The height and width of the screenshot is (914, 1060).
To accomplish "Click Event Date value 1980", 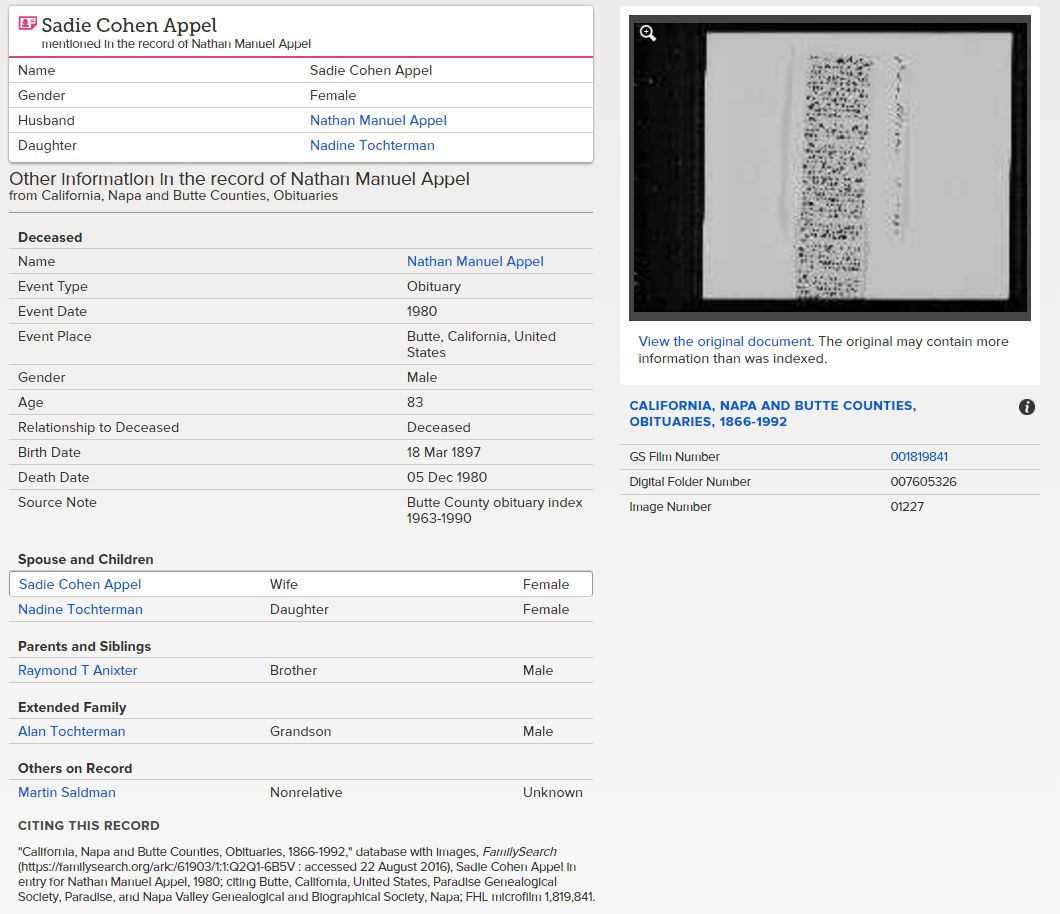I will point(421,312).
